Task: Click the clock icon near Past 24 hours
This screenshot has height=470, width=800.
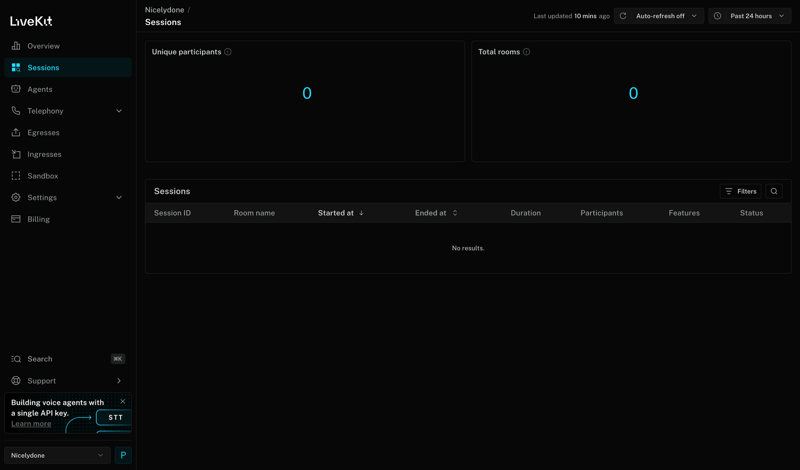Action: point(717,16)
